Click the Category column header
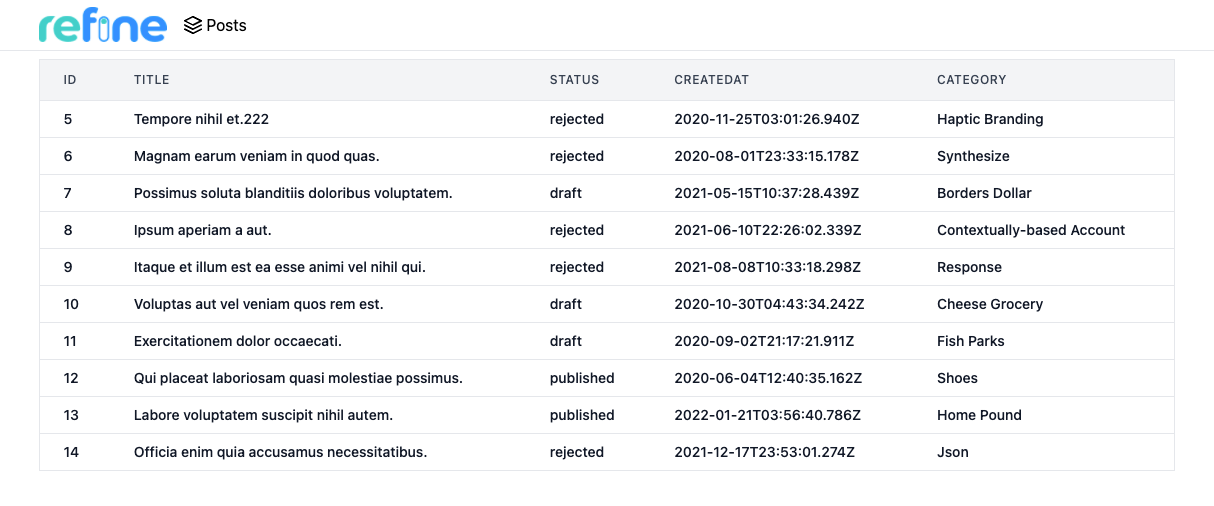 click(971, 80)
